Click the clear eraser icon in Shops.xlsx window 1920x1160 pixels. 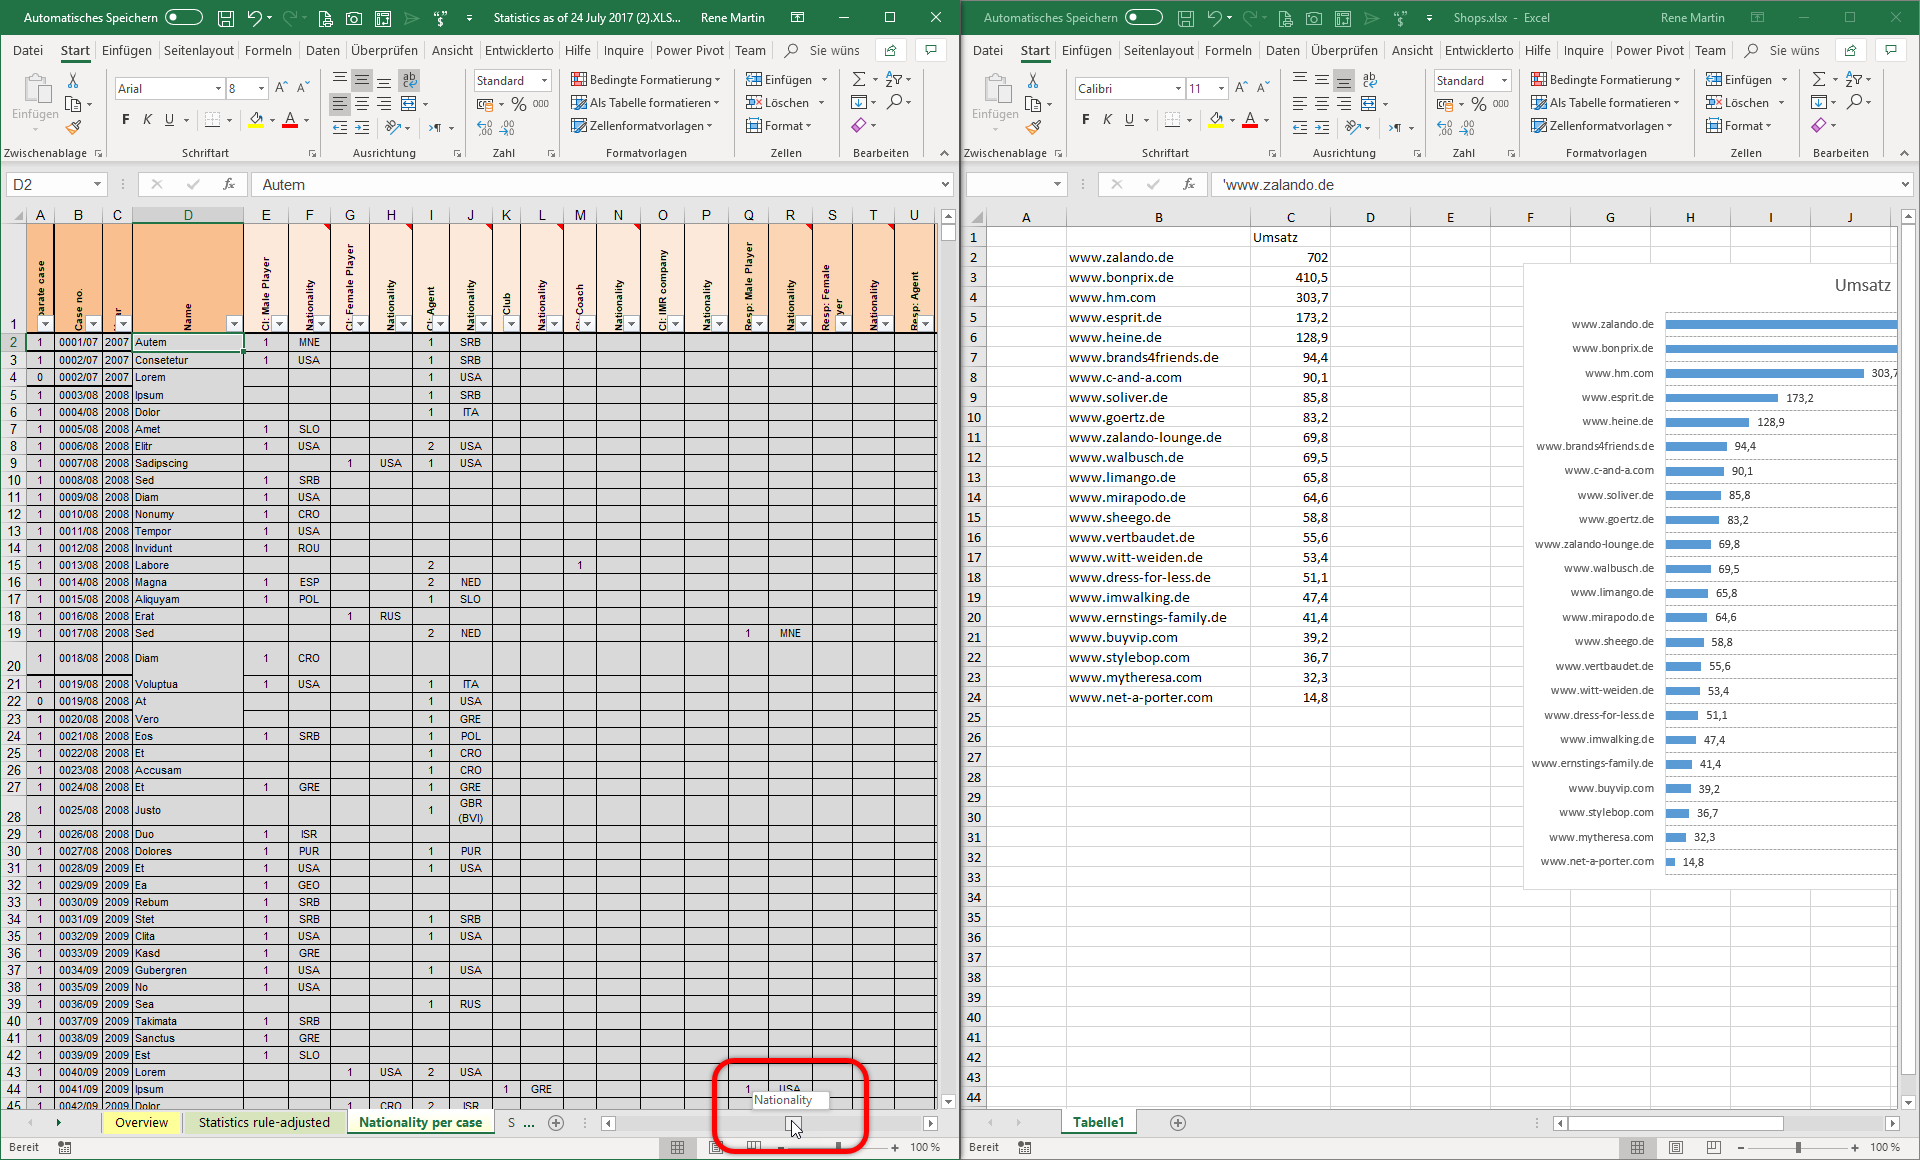(1819, 125)
